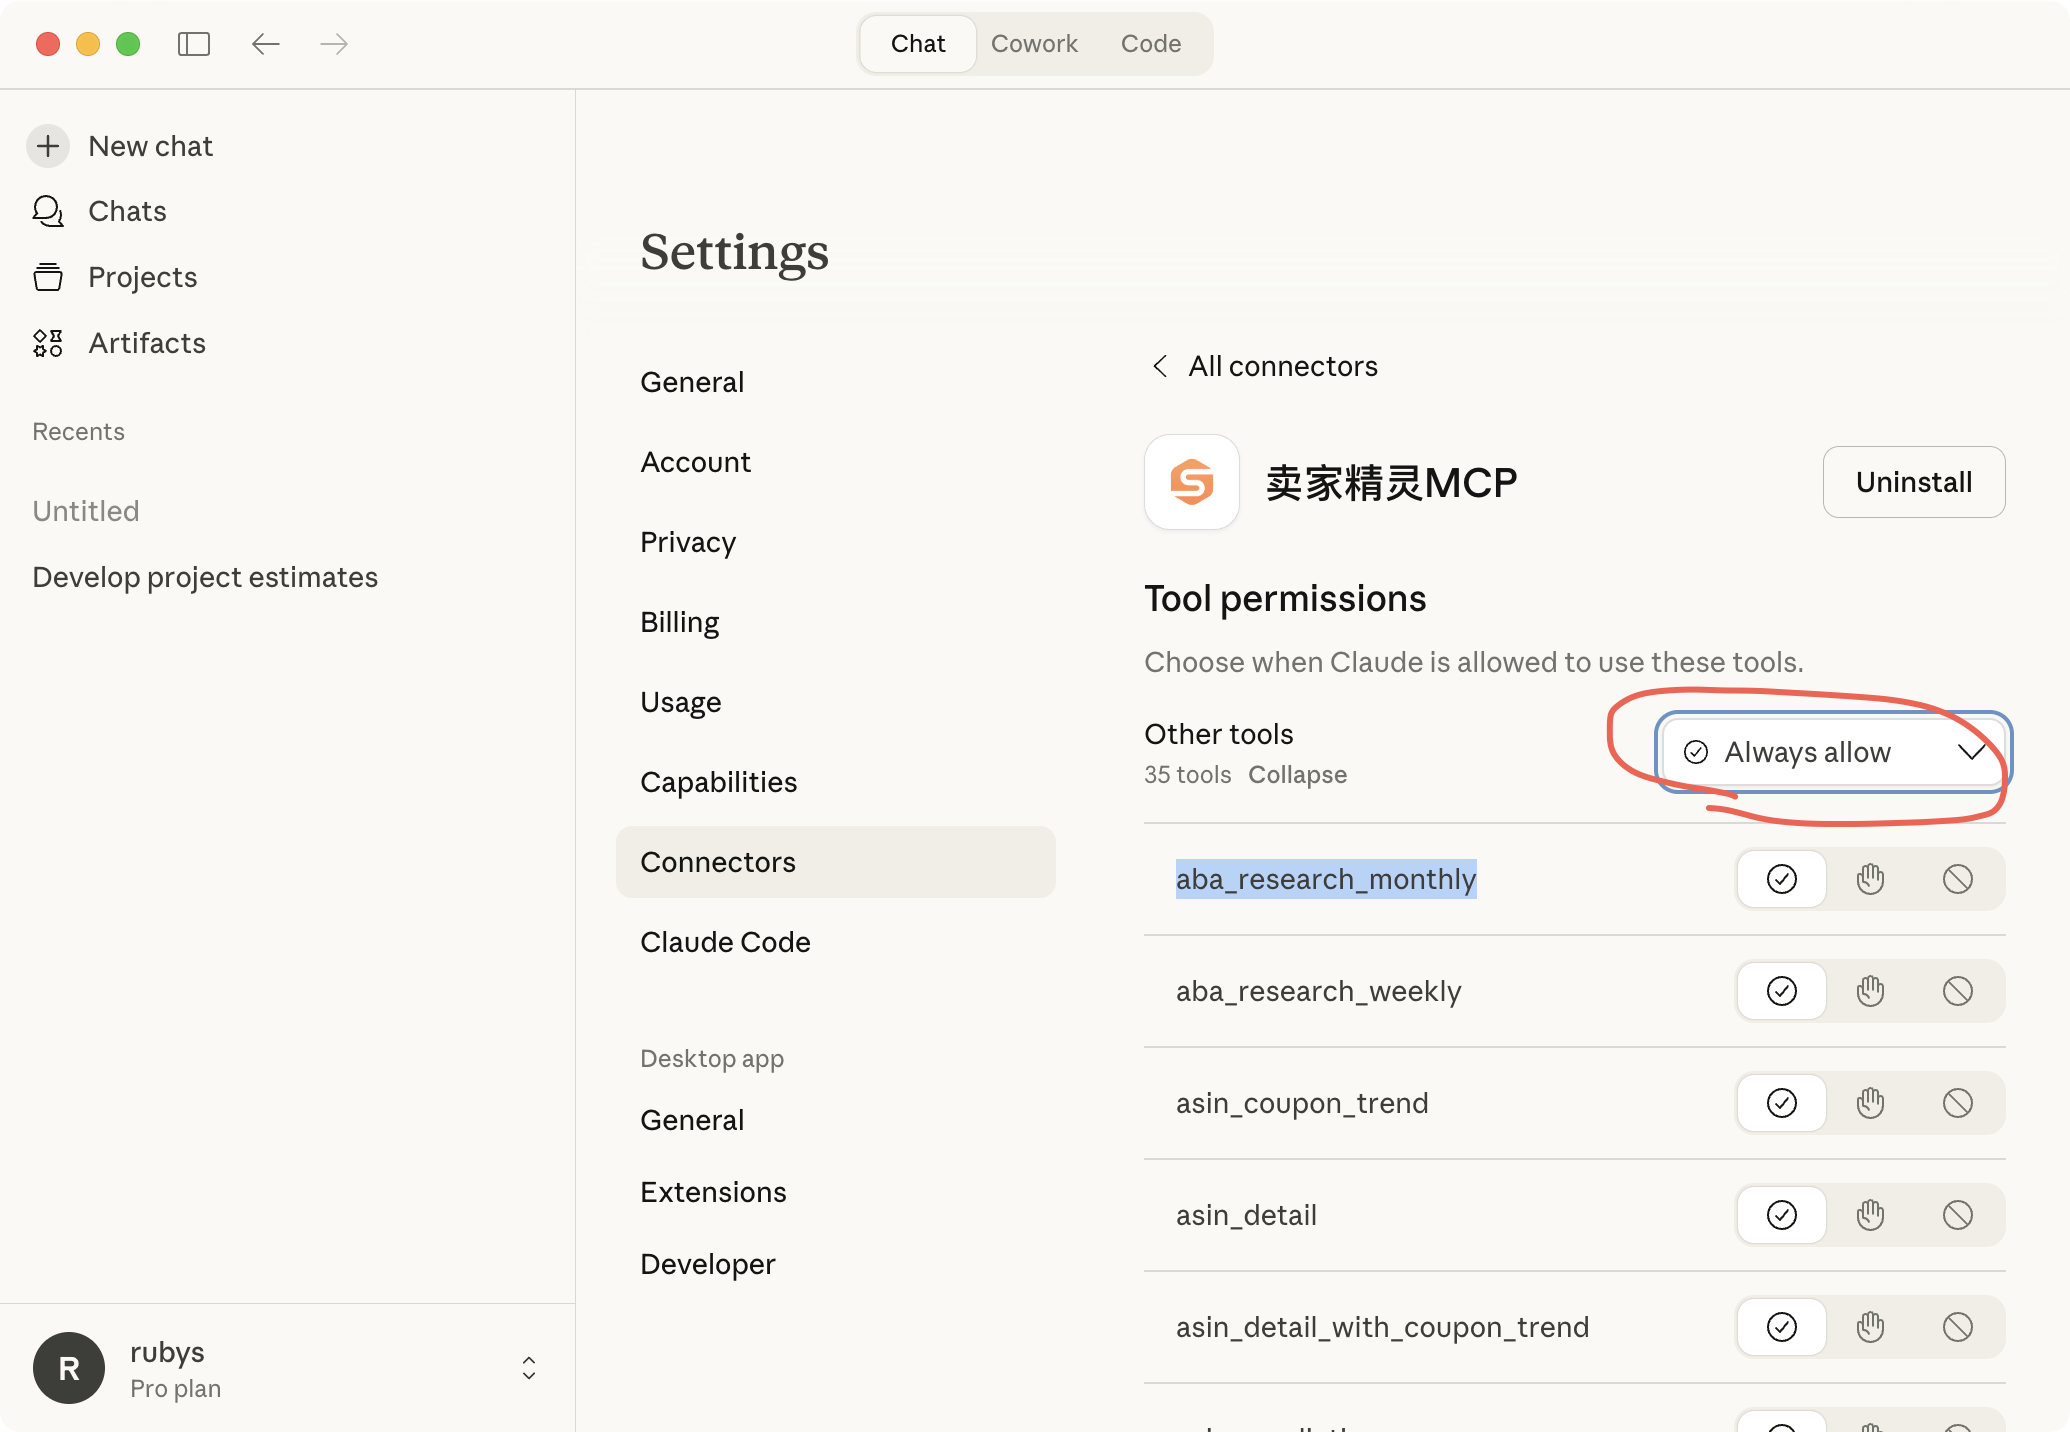This screenshot has width=2070, height=1432.
Task: Click the 卖家精灵MCP connector logo
Action: [1191, 482]
